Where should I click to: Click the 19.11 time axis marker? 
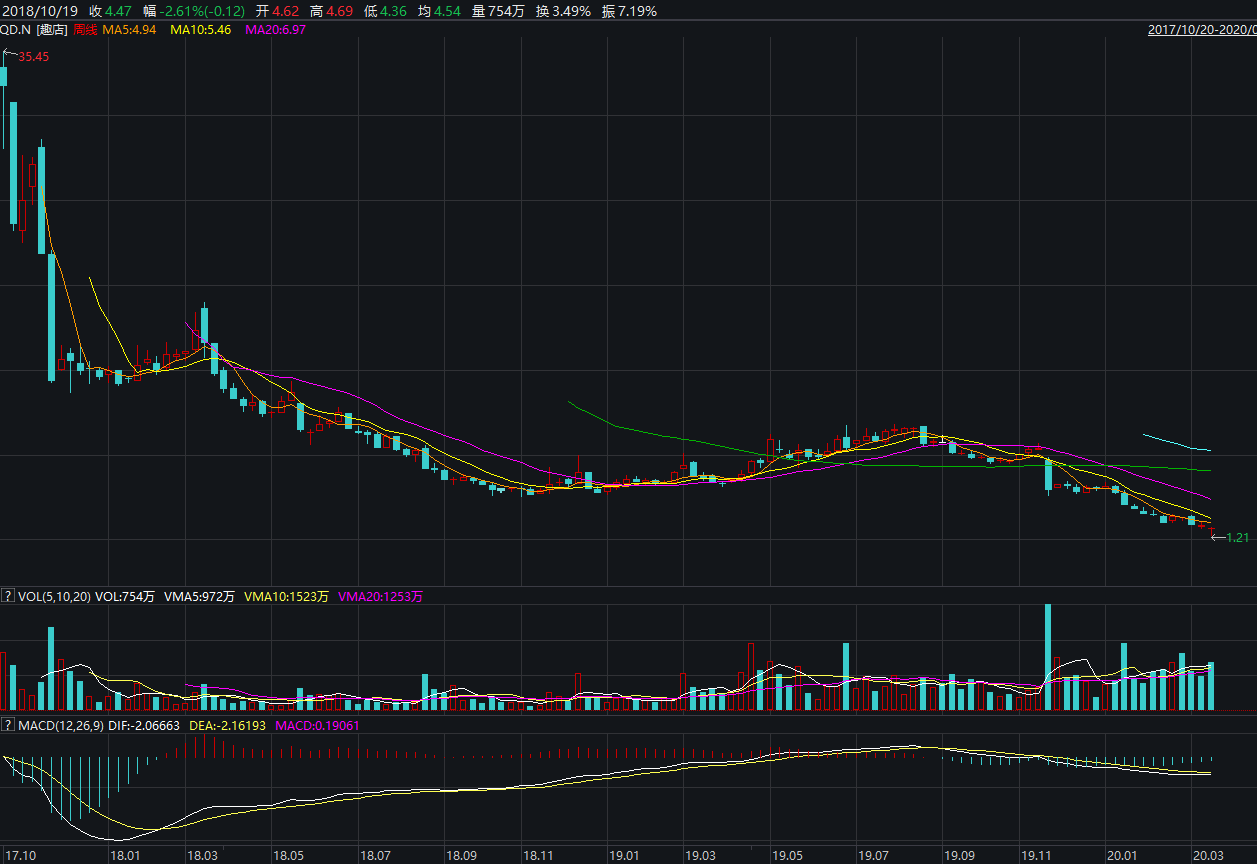pyautogui.click(x=1036, y=856)
